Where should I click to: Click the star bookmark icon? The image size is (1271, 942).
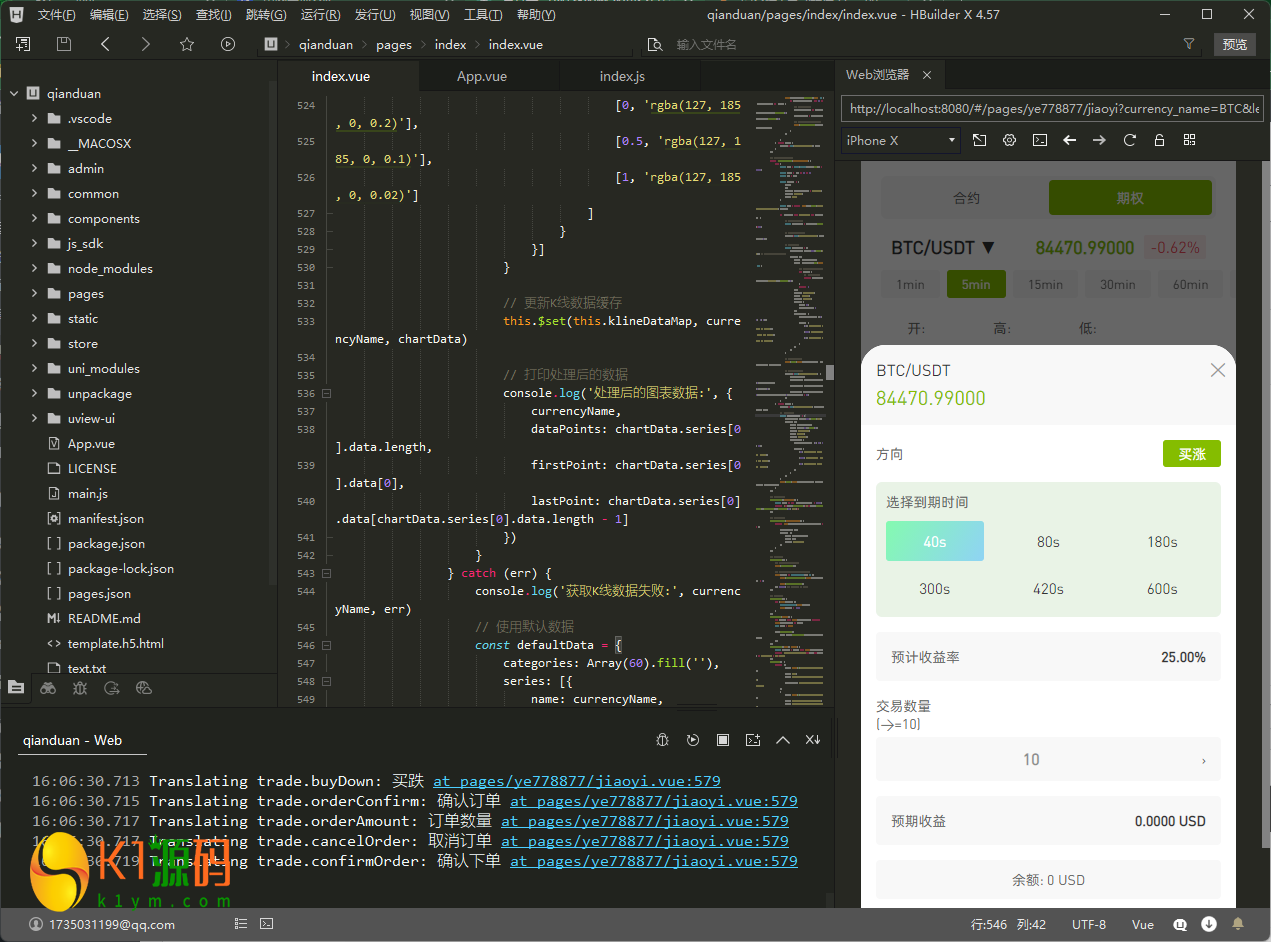[x=187, y=44]
